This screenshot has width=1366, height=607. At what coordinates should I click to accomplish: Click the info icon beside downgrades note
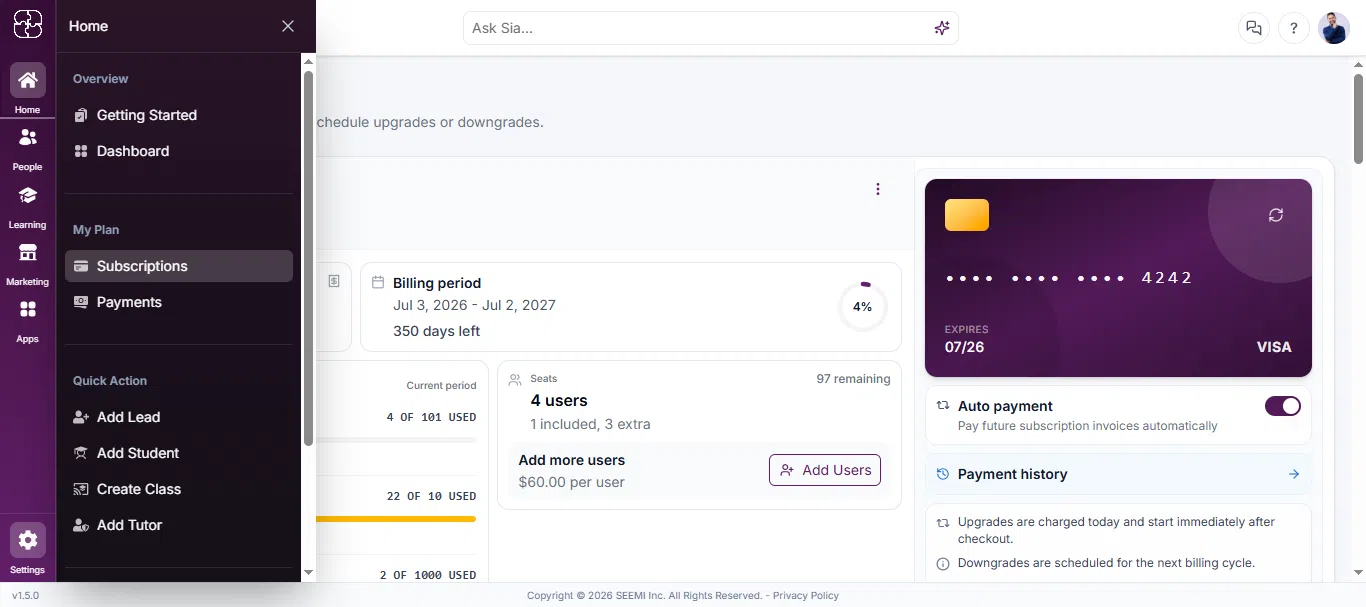[x=942, y=564]
